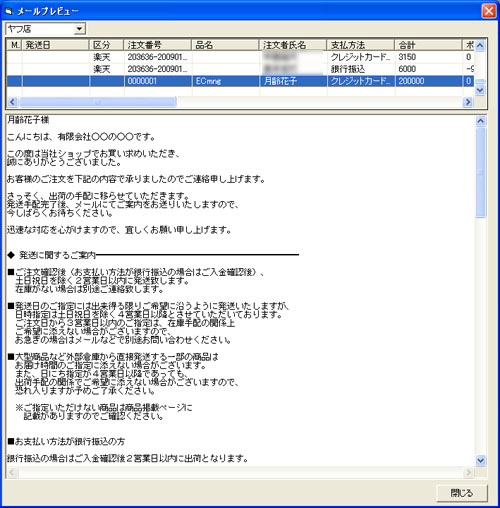
Task: Close the メールプレビュー window
Action: coord(489,11)
